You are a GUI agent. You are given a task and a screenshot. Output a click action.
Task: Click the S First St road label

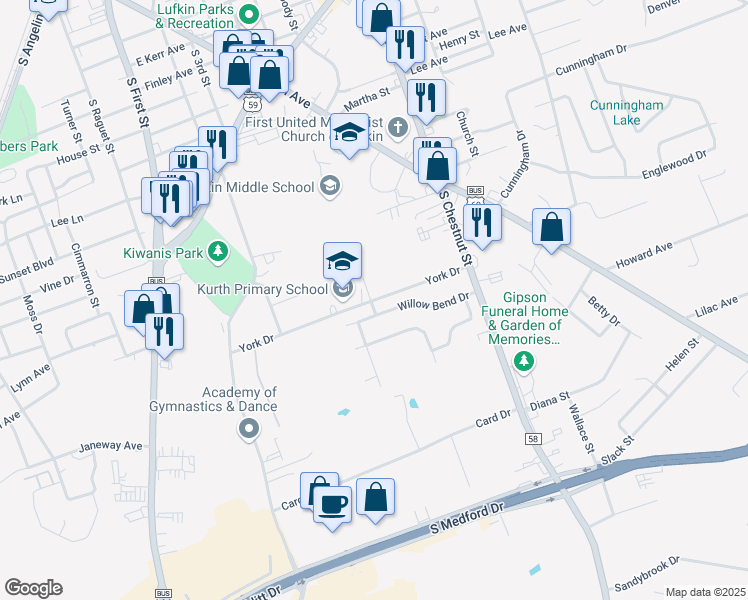point(138,103)
